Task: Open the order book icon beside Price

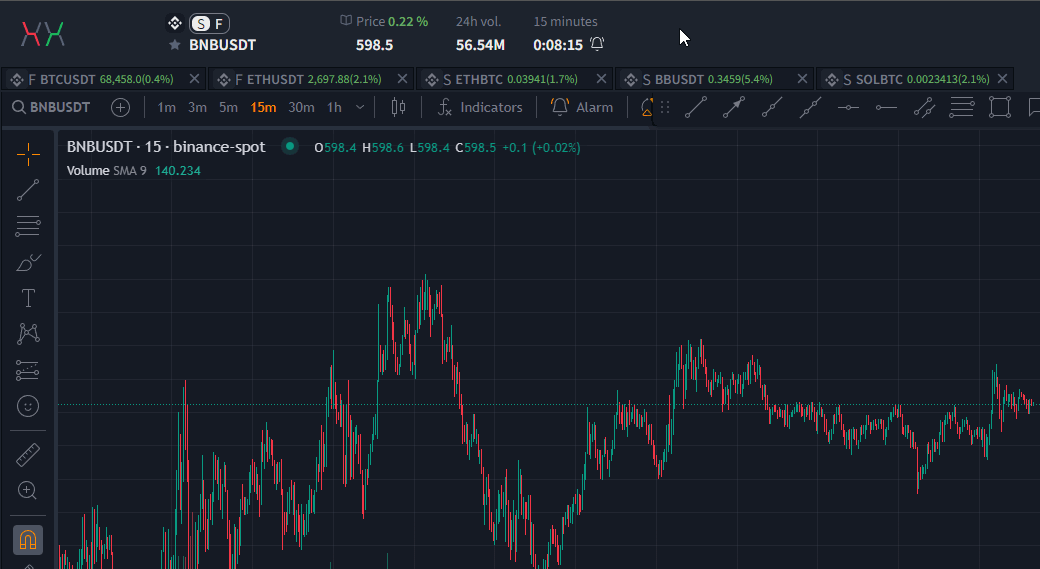Action: pyautogui.click(x=346, y=21)
